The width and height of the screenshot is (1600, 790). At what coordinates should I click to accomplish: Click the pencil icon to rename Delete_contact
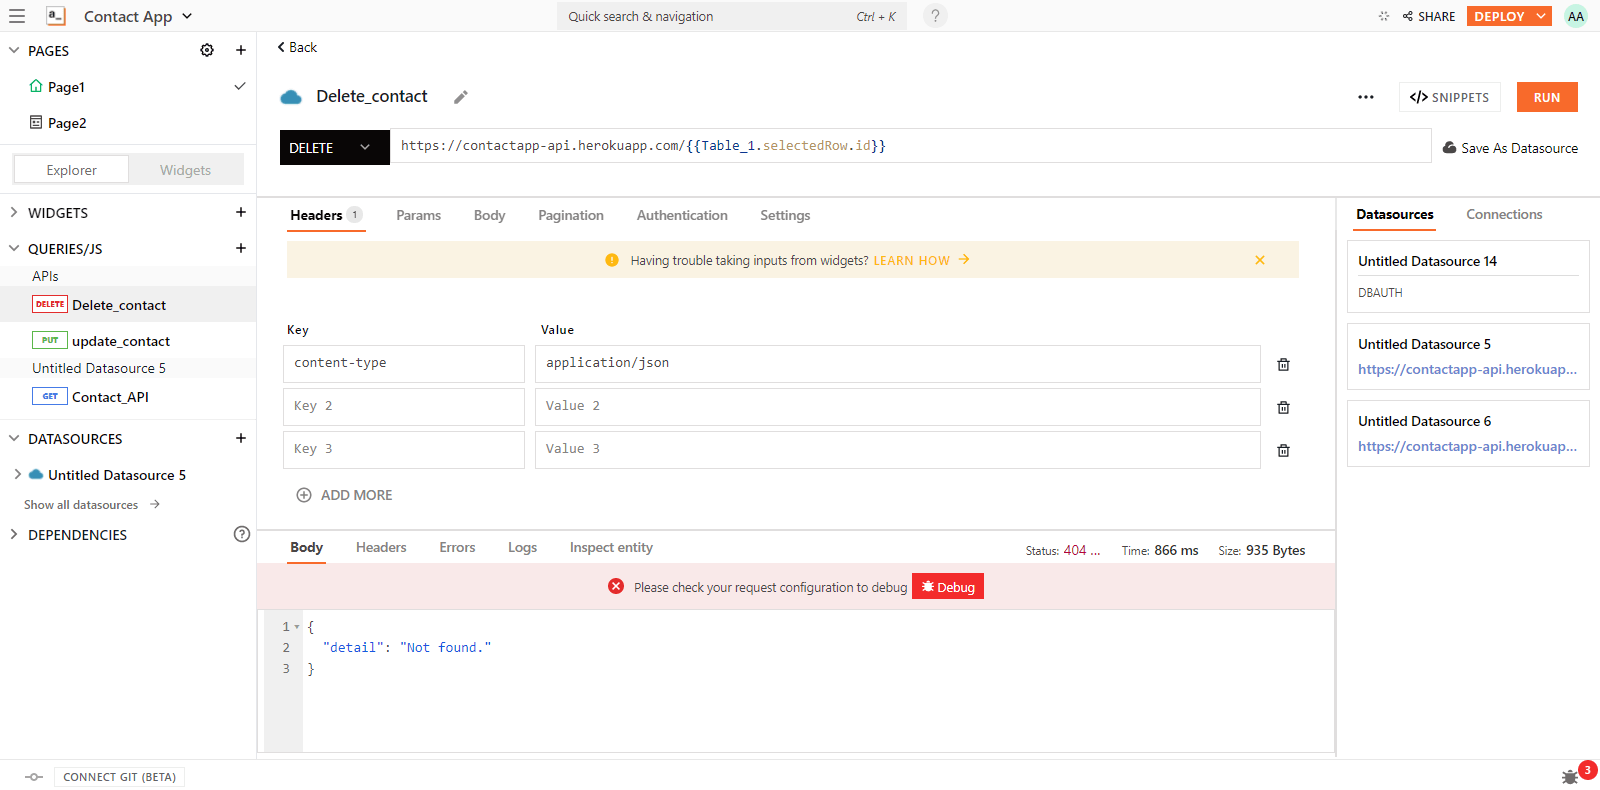(460, 97)
